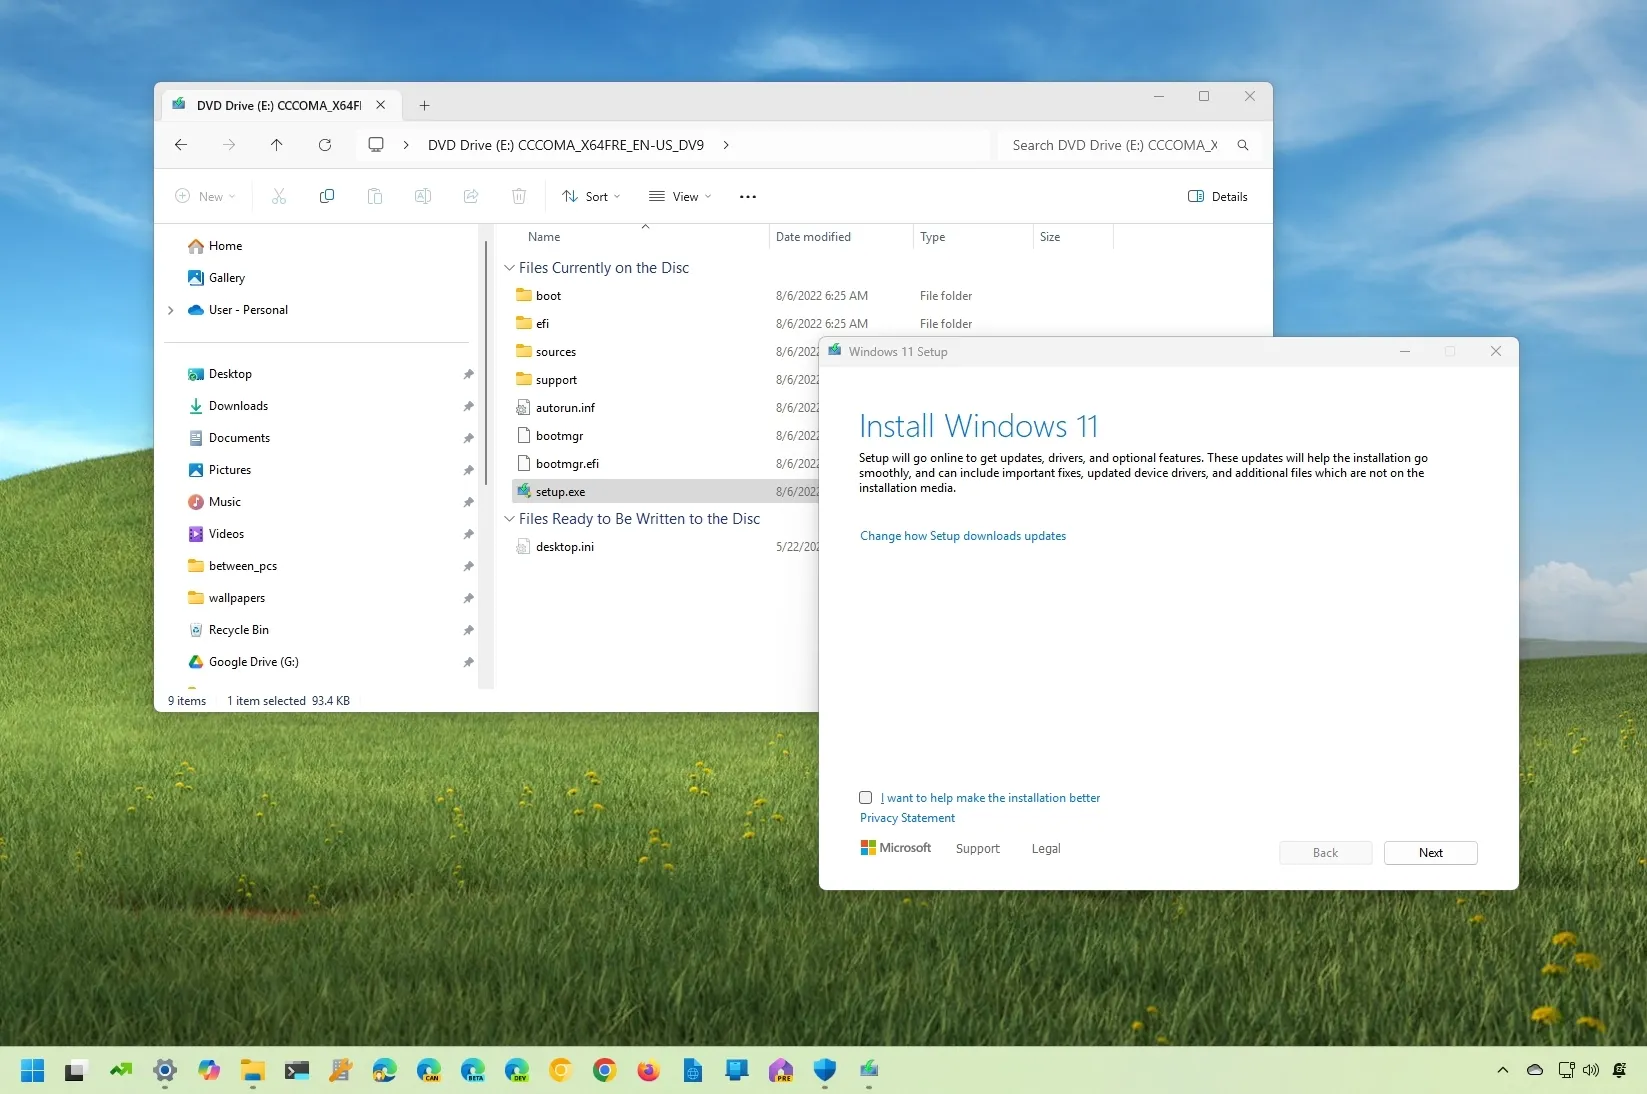Screen dimensions: 1647x1094
Task: Check 'I want to help make the installation better'
Action: pos(865,798)
